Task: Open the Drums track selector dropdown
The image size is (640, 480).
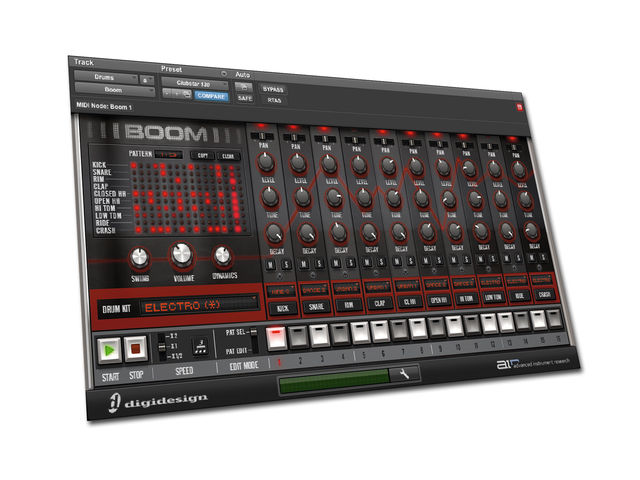Action: click(x=106, y=77)
